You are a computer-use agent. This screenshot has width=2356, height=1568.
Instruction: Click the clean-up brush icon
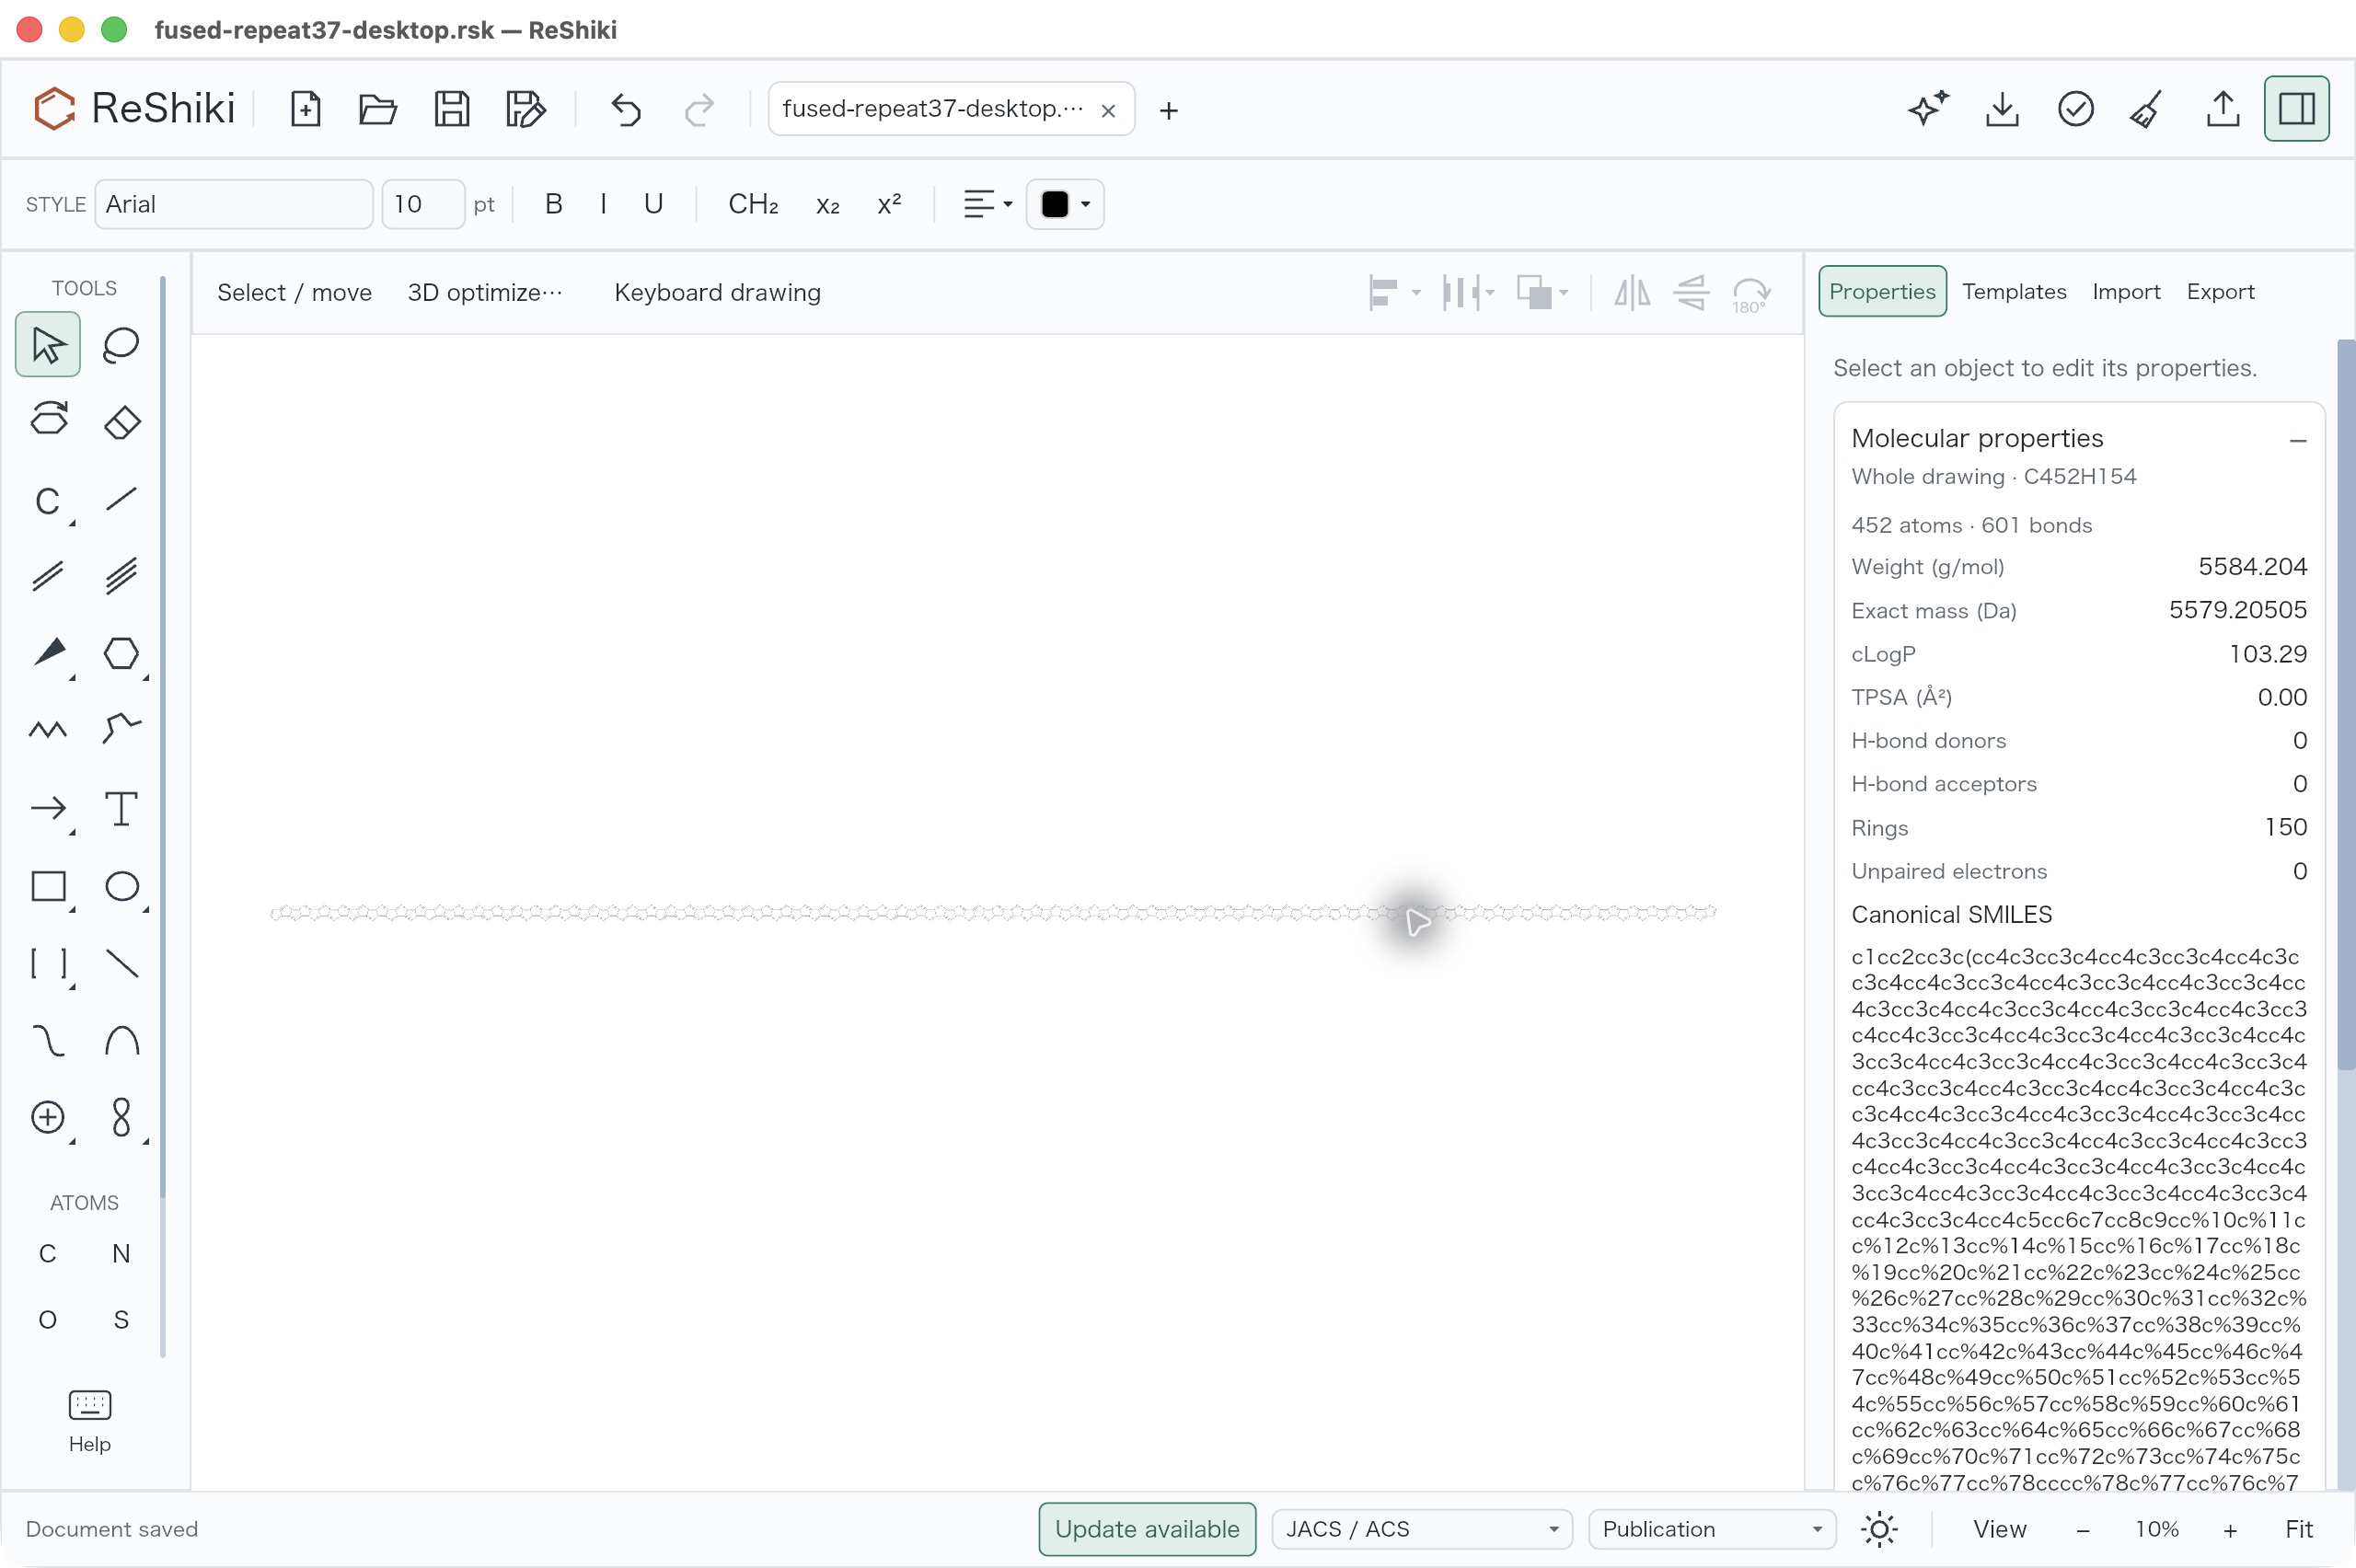pyautogui.click(x=2147, y=109)
